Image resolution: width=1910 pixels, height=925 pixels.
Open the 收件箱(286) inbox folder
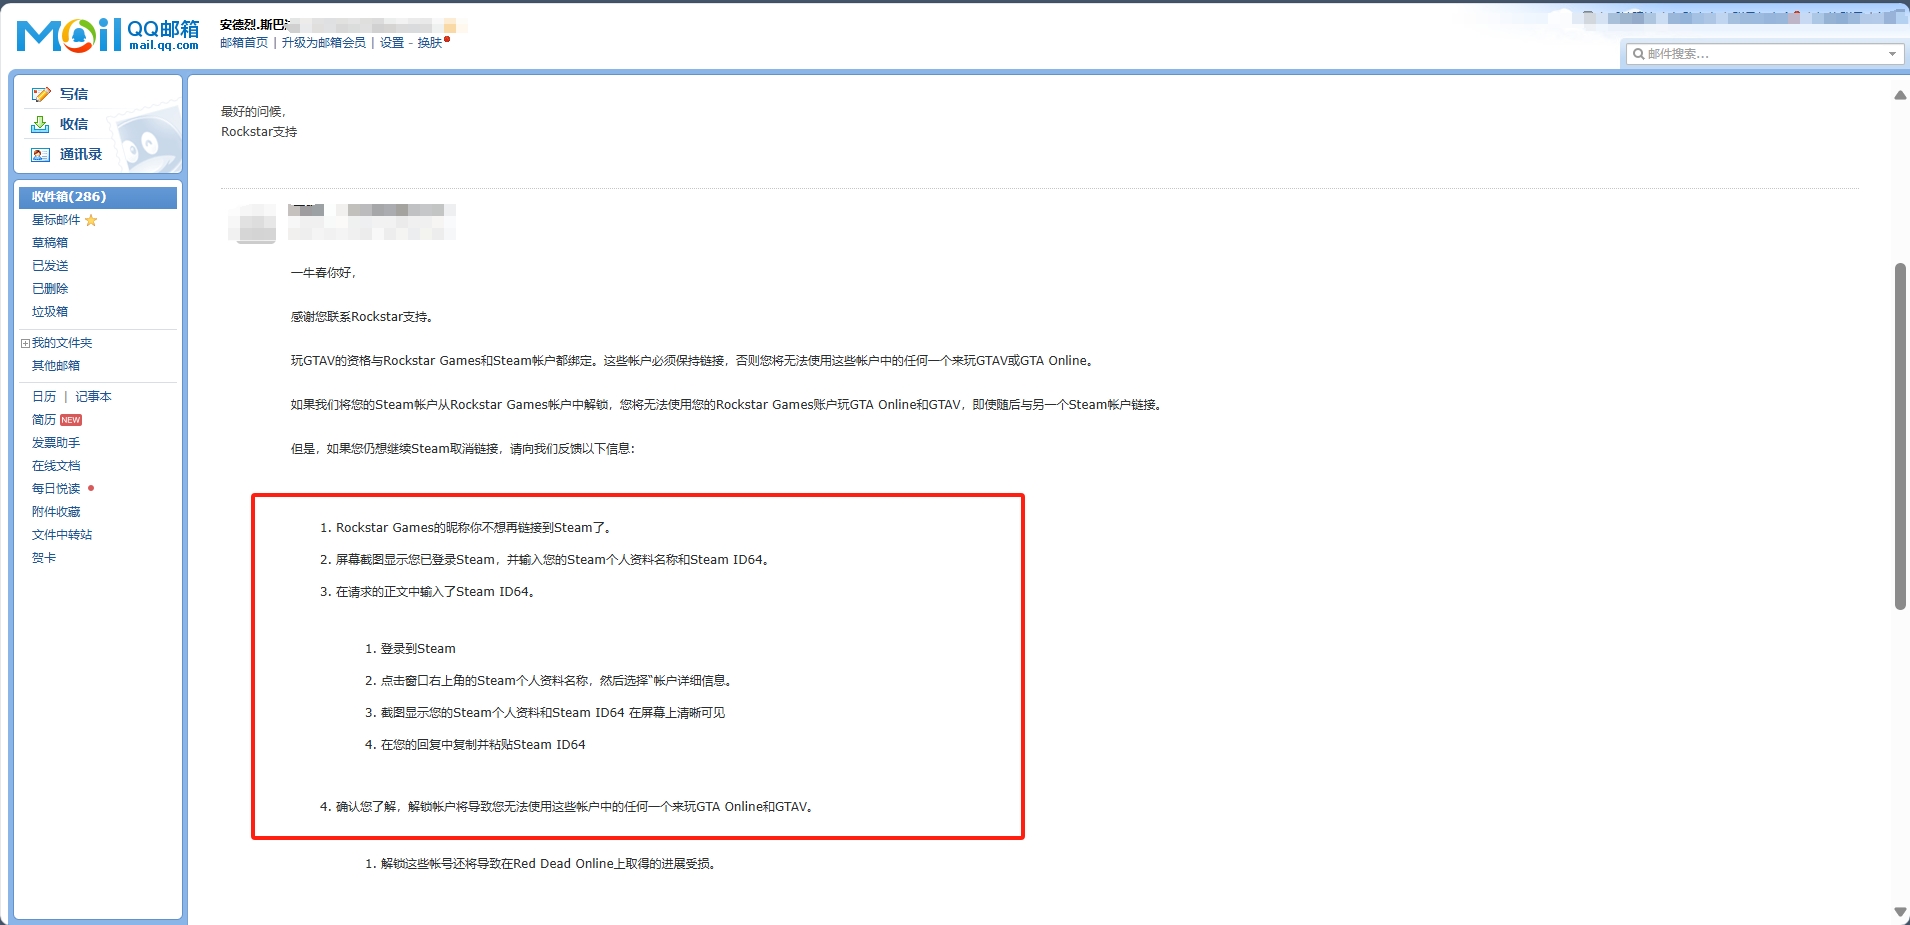(x=69, y=197)
